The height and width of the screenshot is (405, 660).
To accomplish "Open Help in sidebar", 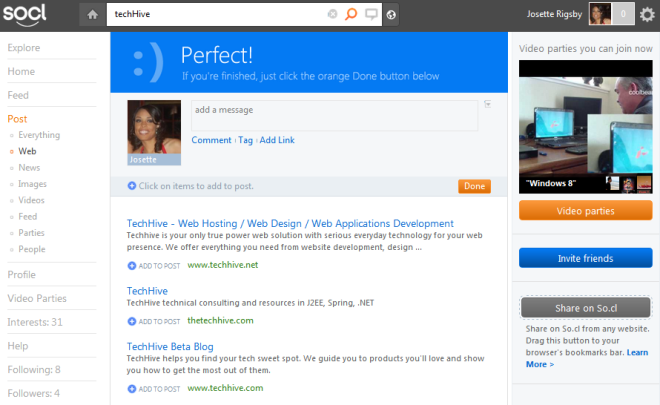I will [x=18, y=346].
